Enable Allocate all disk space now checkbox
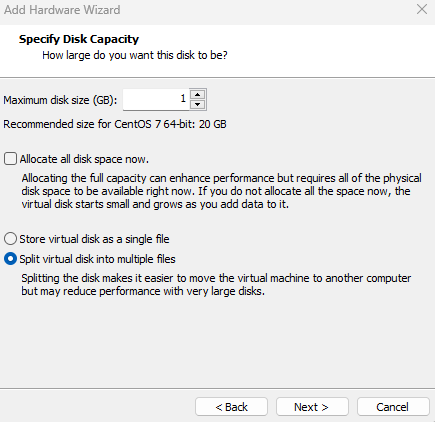 (10, 159)
